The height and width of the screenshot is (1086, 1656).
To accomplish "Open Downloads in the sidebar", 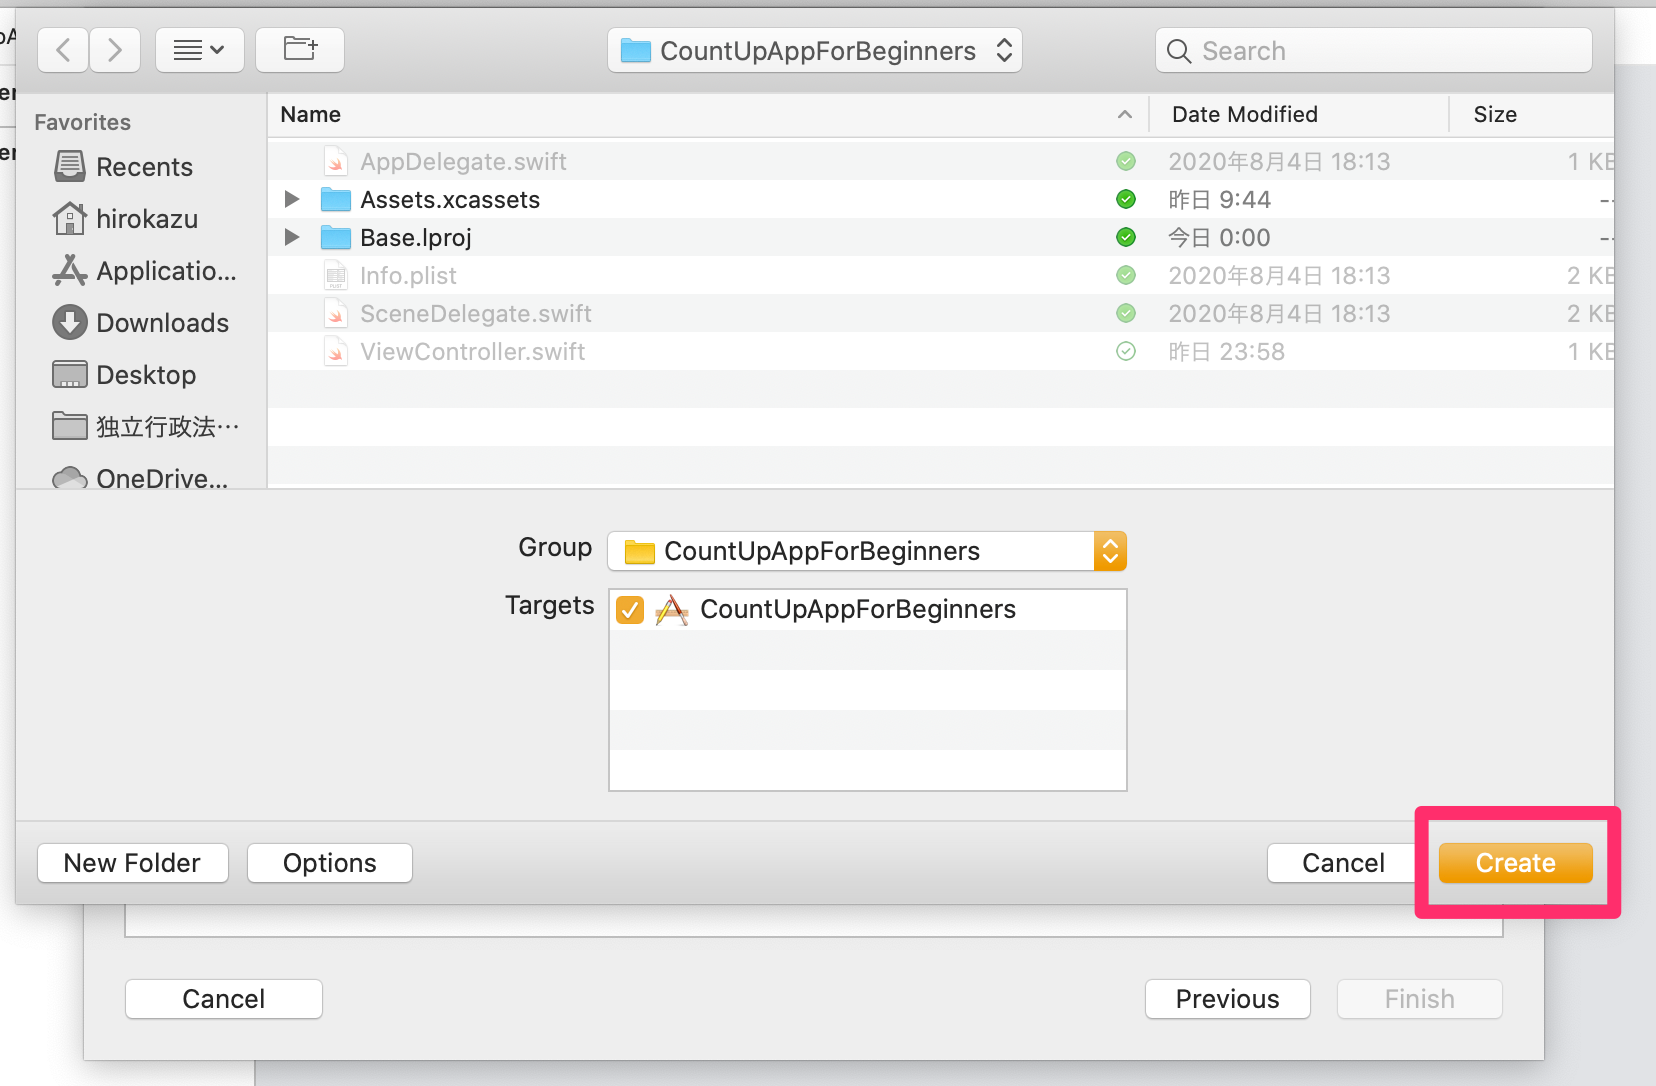I will pyautogui.click(x=141, y=323).
